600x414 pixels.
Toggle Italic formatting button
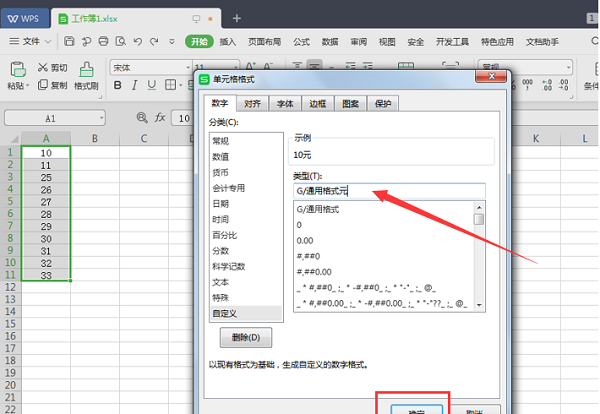tap(133, 86)
